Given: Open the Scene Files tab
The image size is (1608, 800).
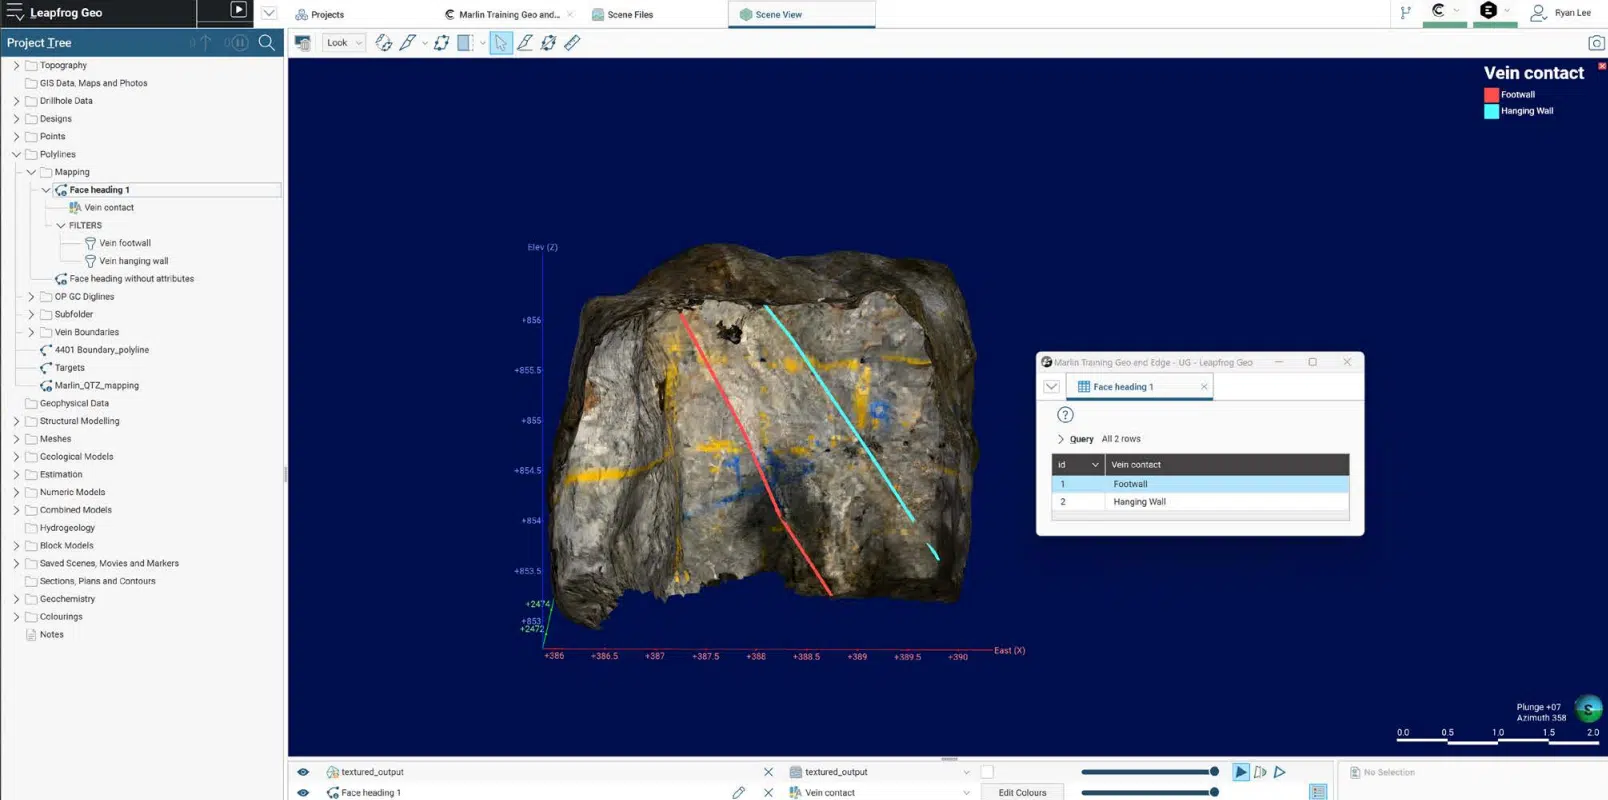Looking at the screenshot, I should tap(622, 14).
